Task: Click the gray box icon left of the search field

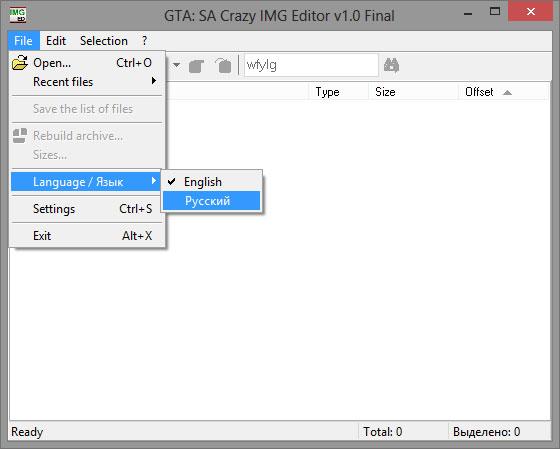Action: click(223, 65)
